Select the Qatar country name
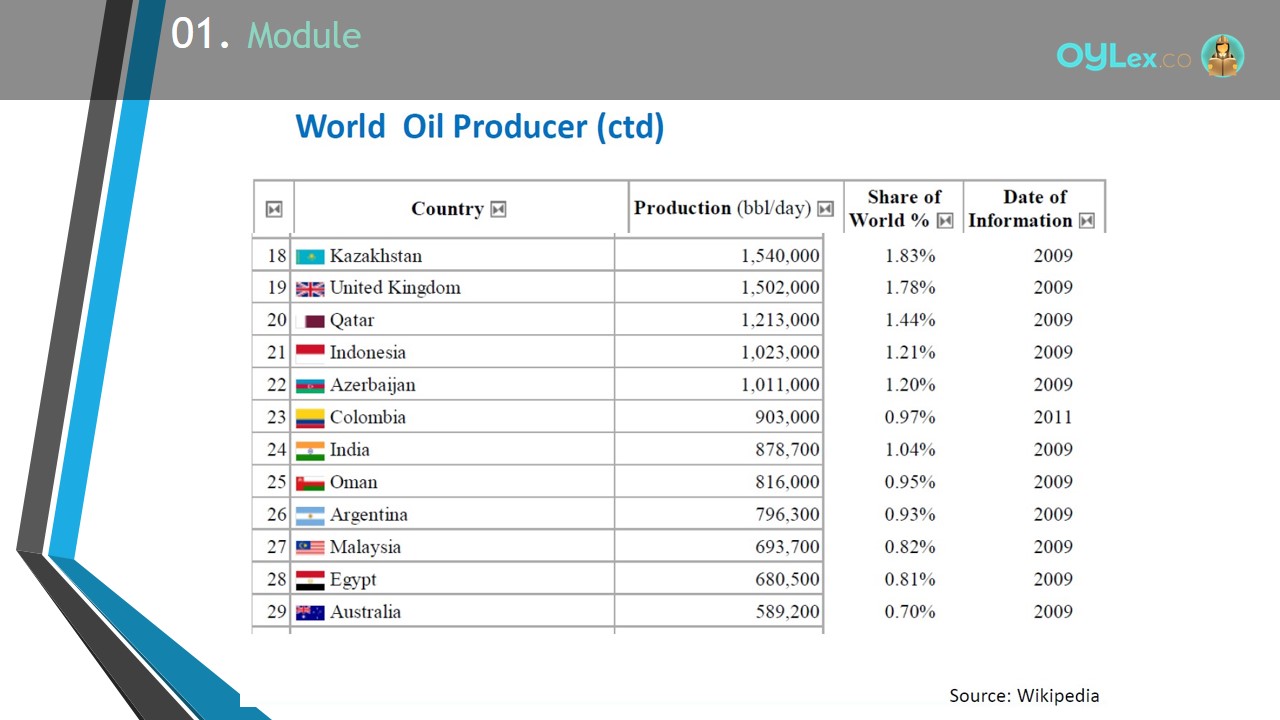This screenshot has width=1280, height=720. (x=352, y=321)
